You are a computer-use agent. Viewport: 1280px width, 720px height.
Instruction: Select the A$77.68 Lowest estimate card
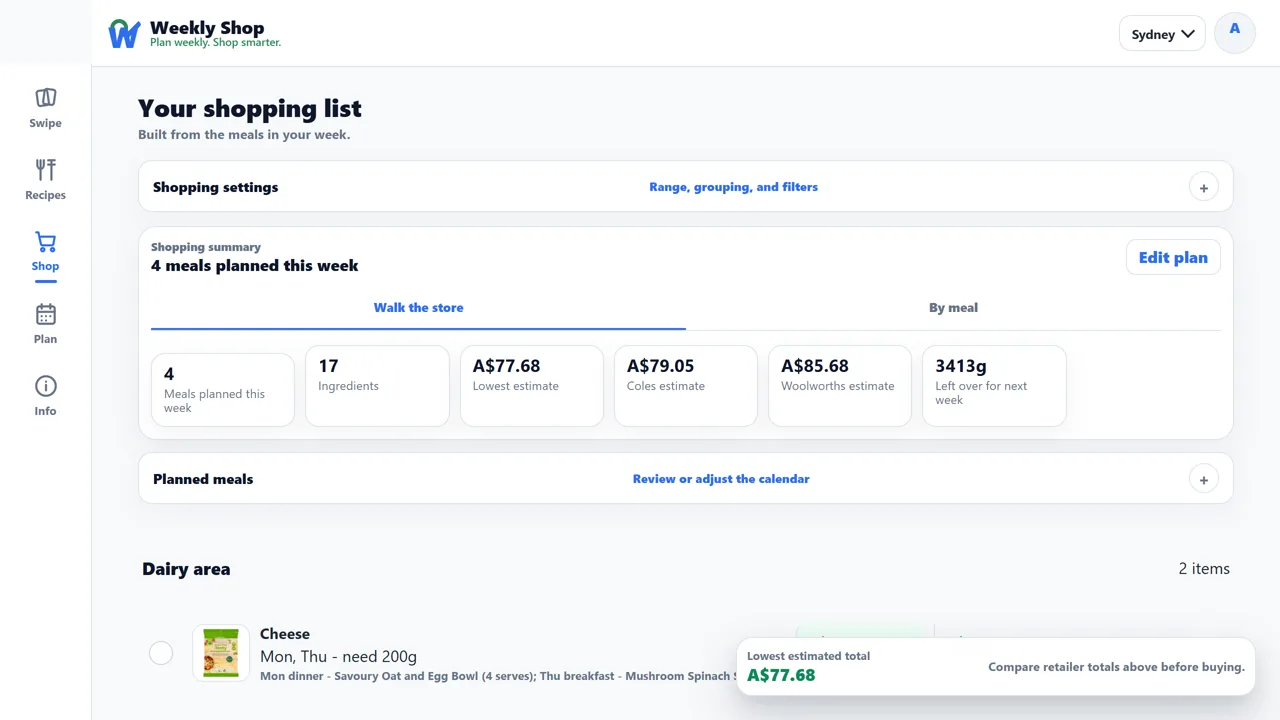(x=531, y=386)
